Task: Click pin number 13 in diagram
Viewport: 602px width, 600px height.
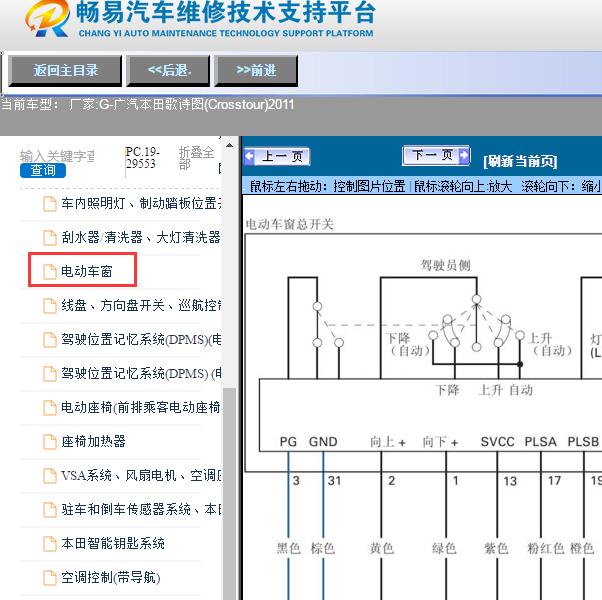Action: point(510,481)
